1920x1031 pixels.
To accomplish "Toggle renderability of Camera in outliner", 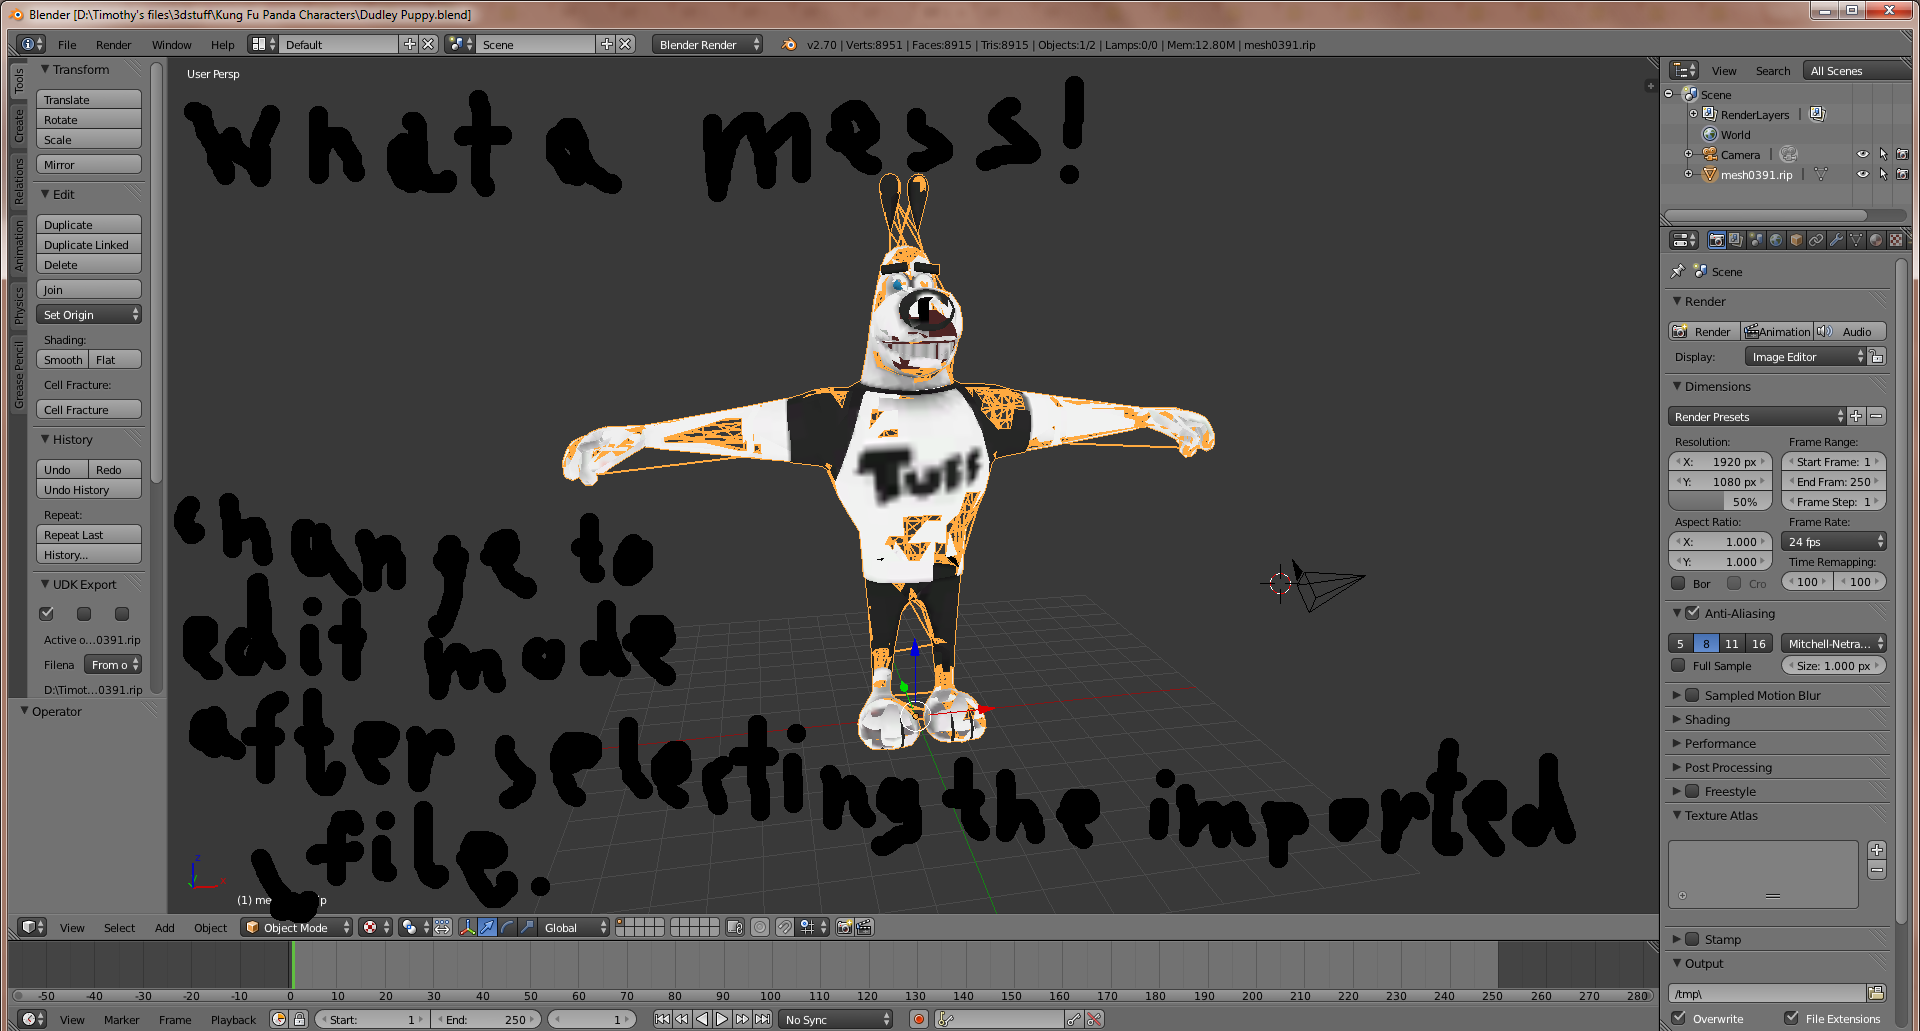I will 1902,154.
